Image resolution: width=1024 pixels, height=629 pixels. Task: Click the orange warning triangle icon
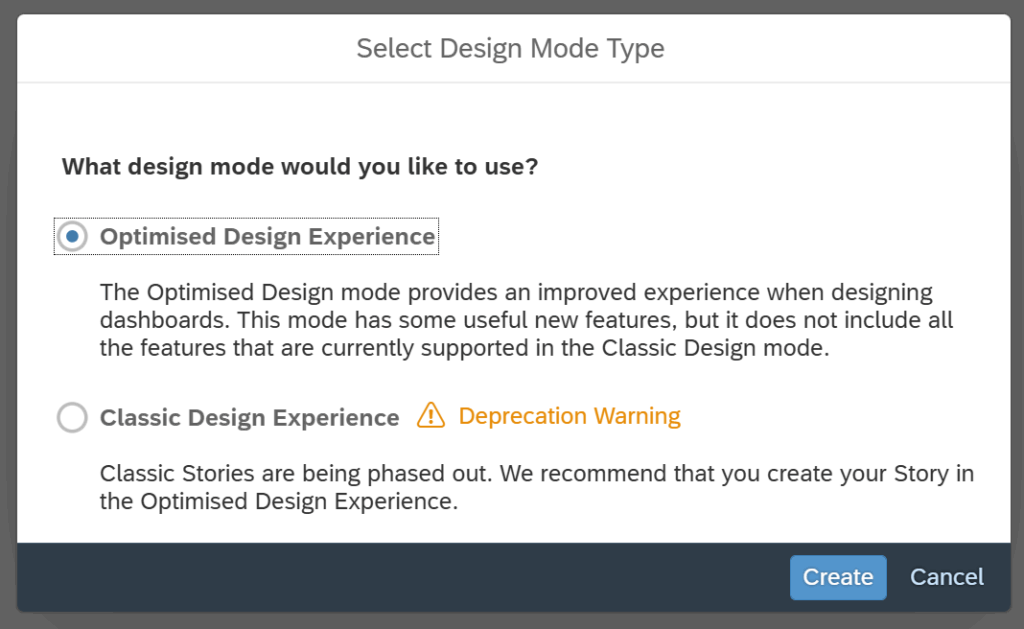(430, 415)
